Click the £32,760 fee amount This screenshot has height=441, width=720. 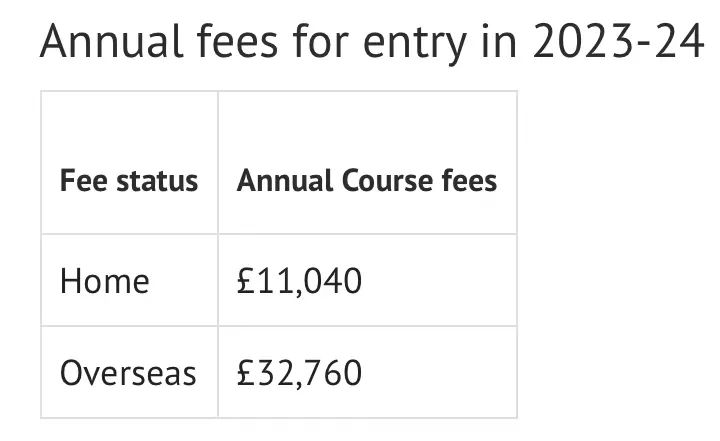(x=299, y=373)
